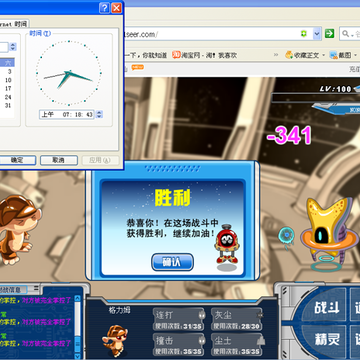
Task: Click the 截图 screenshot toolbar button
Action: pos(340,55)
